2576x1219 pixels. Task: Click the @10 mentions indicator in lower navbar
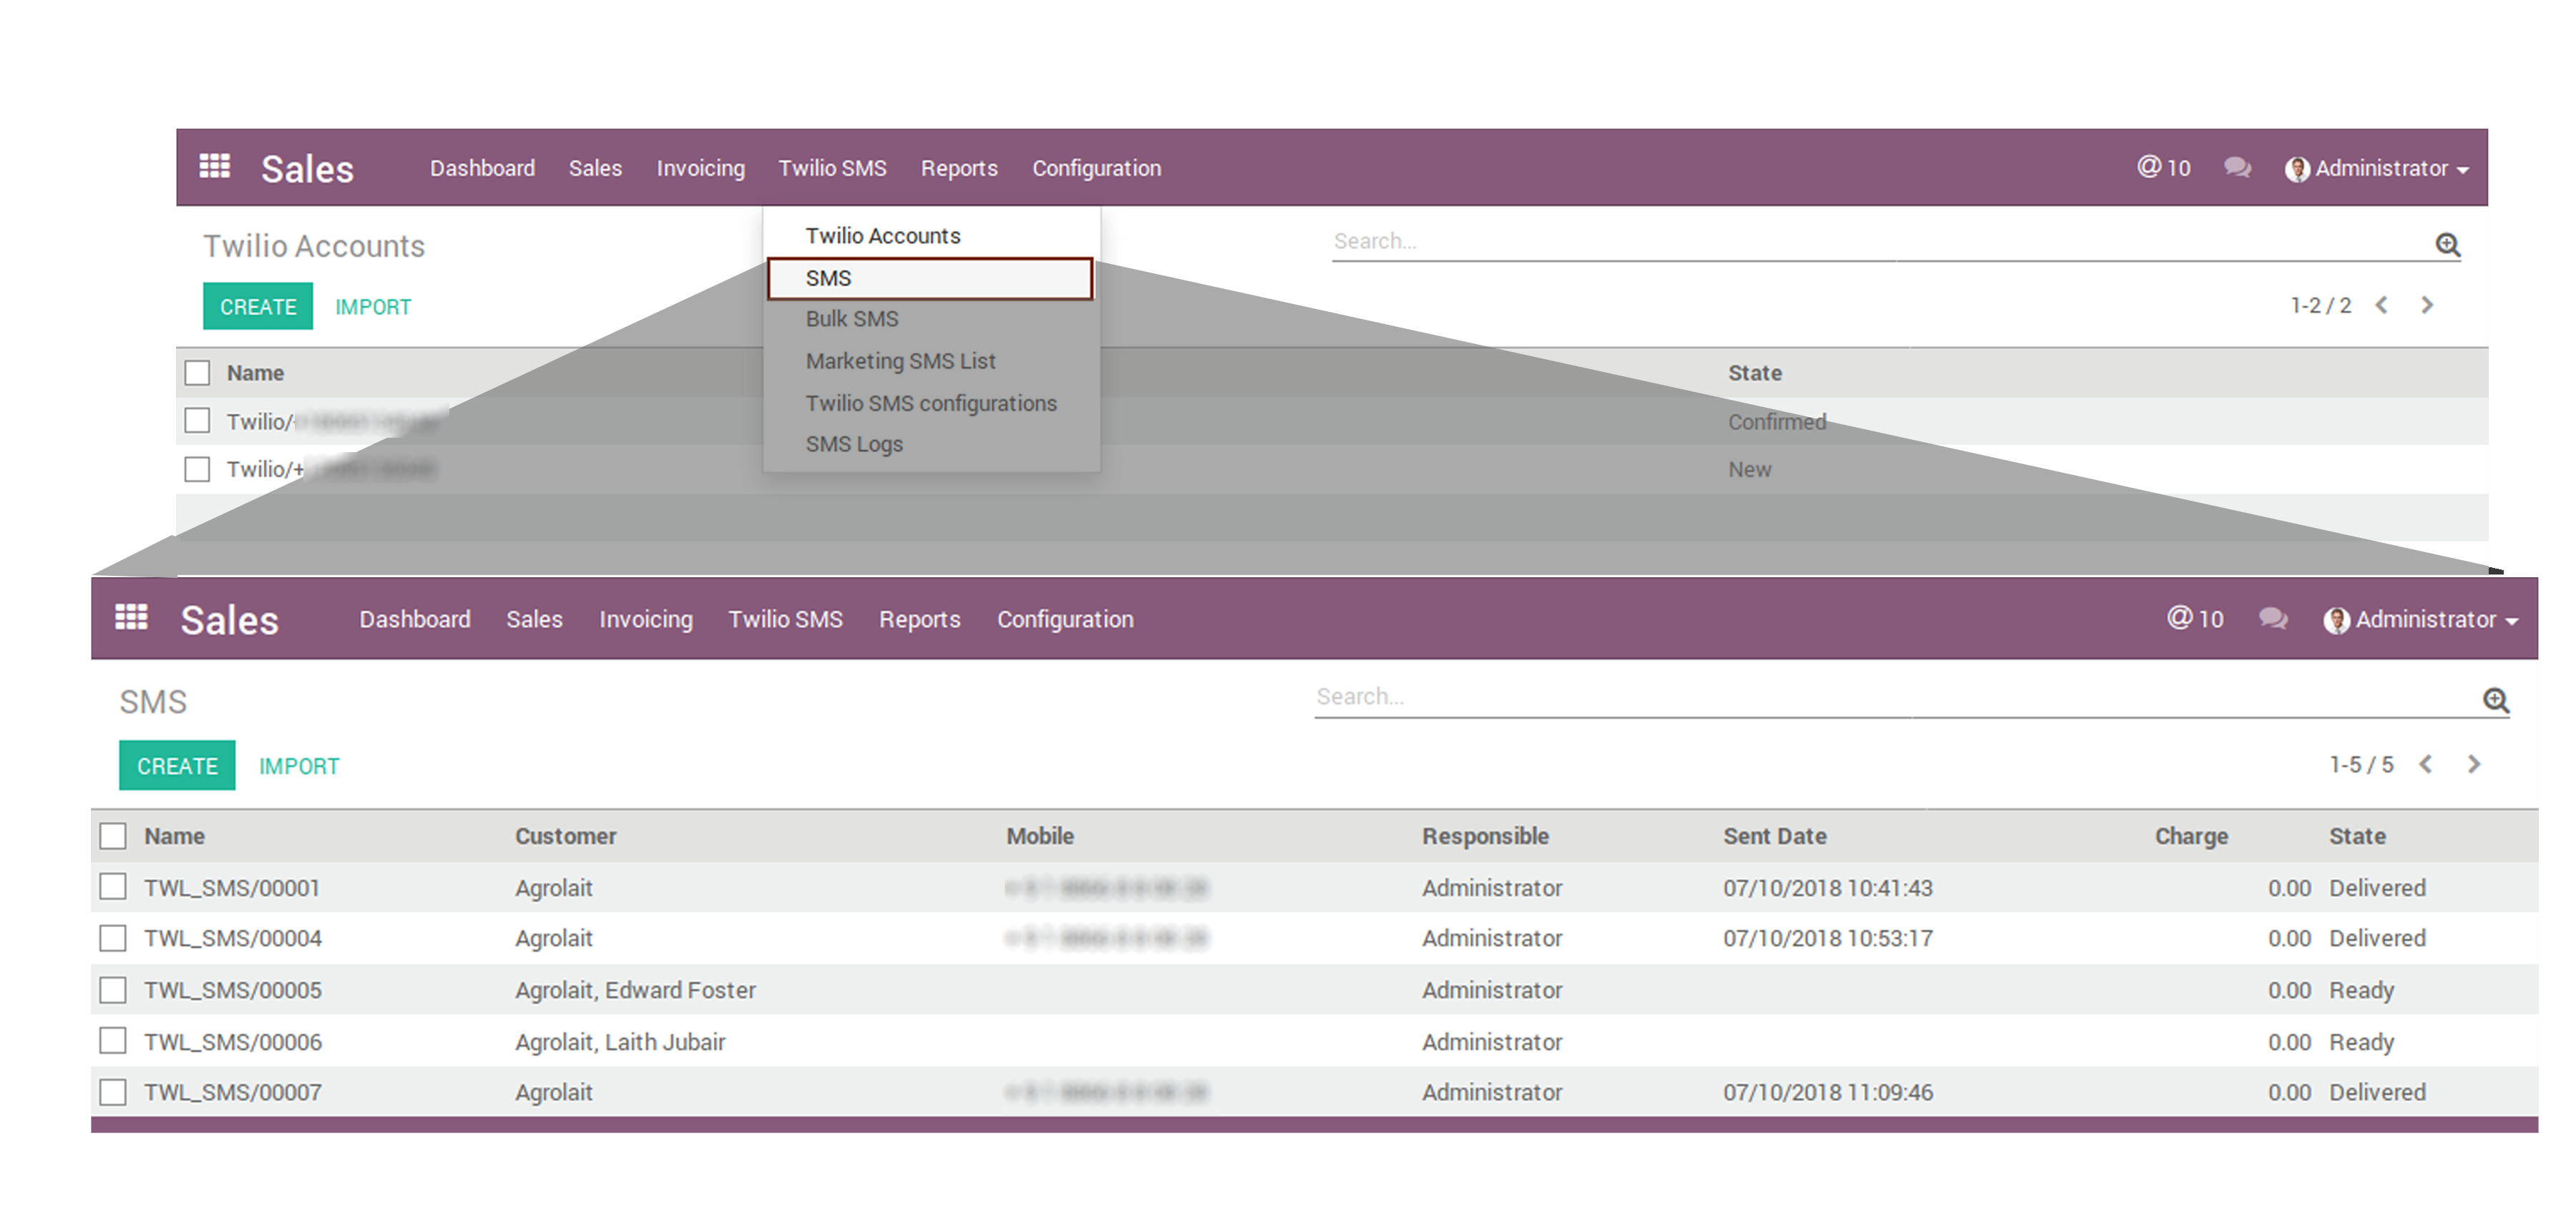point(2195,618)
